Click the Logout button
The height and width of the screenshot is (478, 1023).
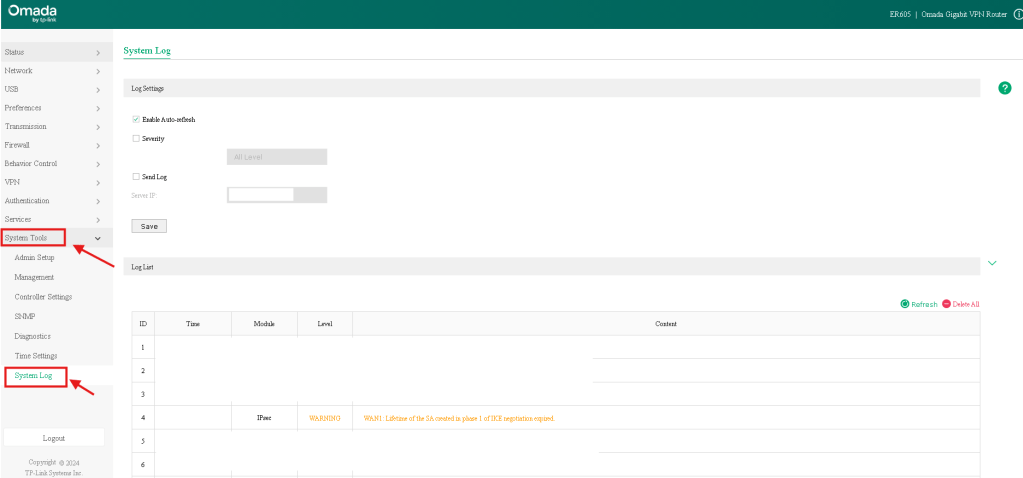[54, 438]
